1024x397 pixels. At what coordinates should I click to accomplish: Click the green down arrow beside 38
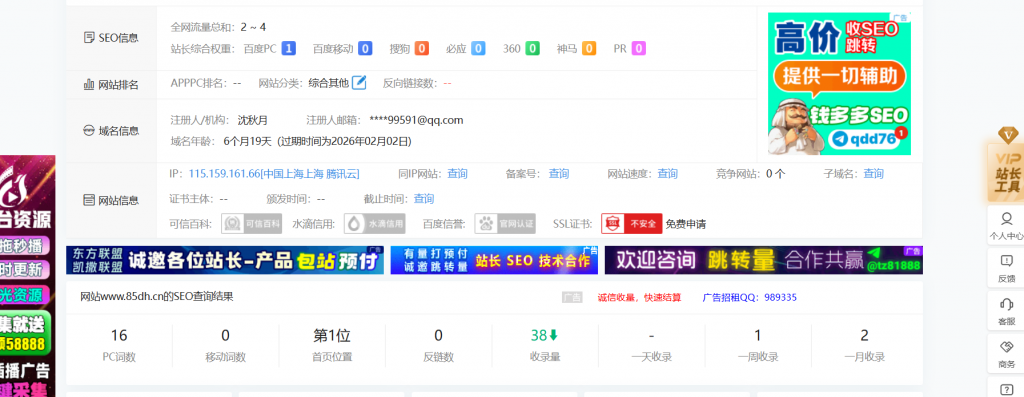[x=553, y=336]
